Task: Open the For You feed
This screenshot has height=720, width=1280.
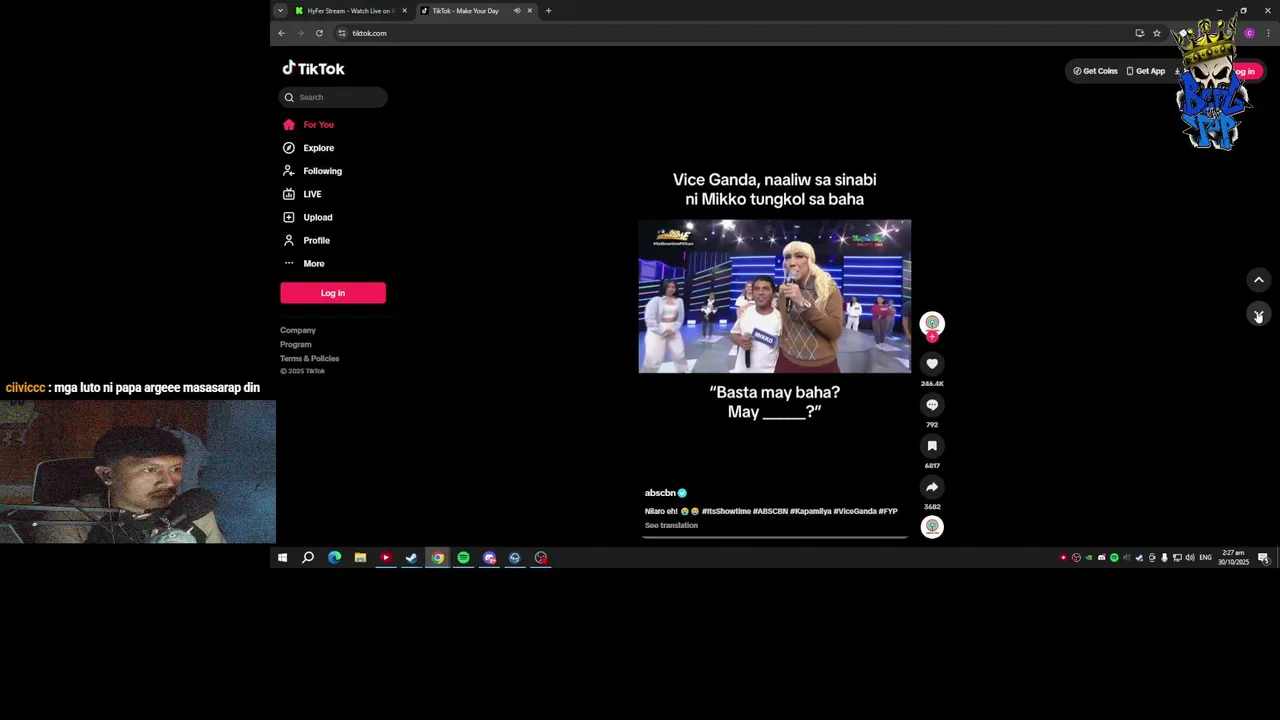Action: coord(309,125)
